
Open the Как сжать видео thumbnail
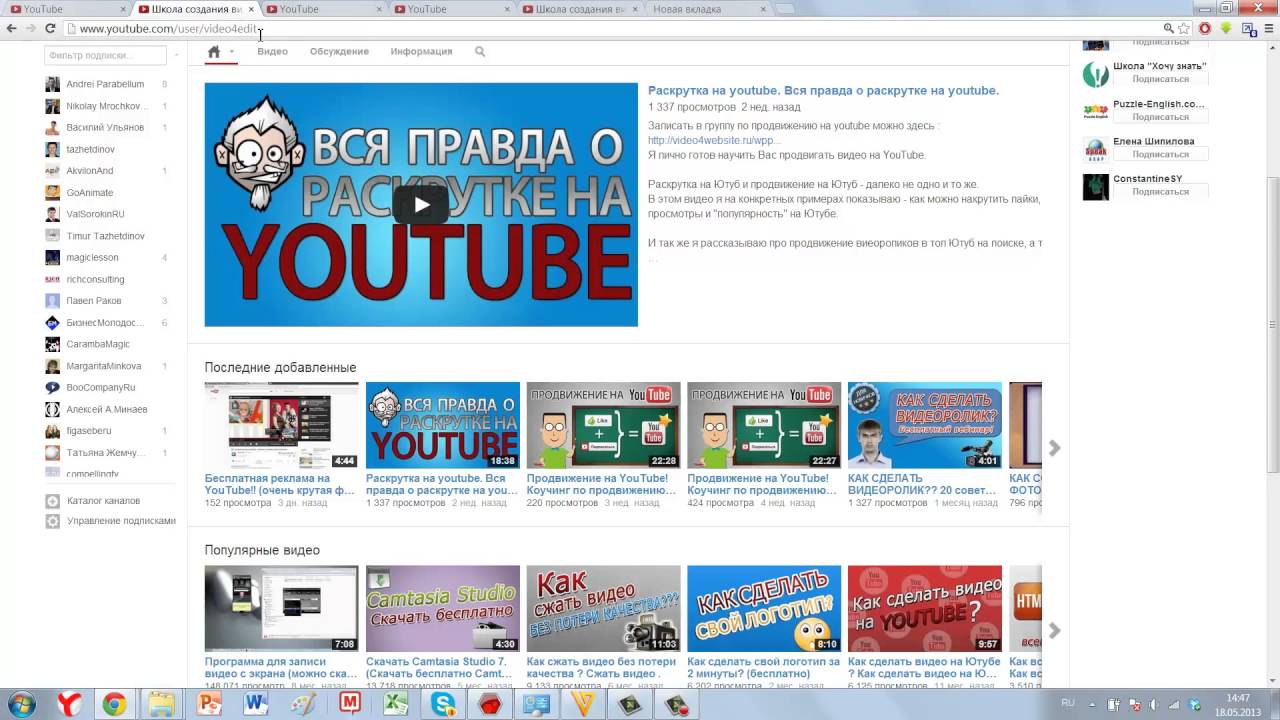tap(603, 608)
